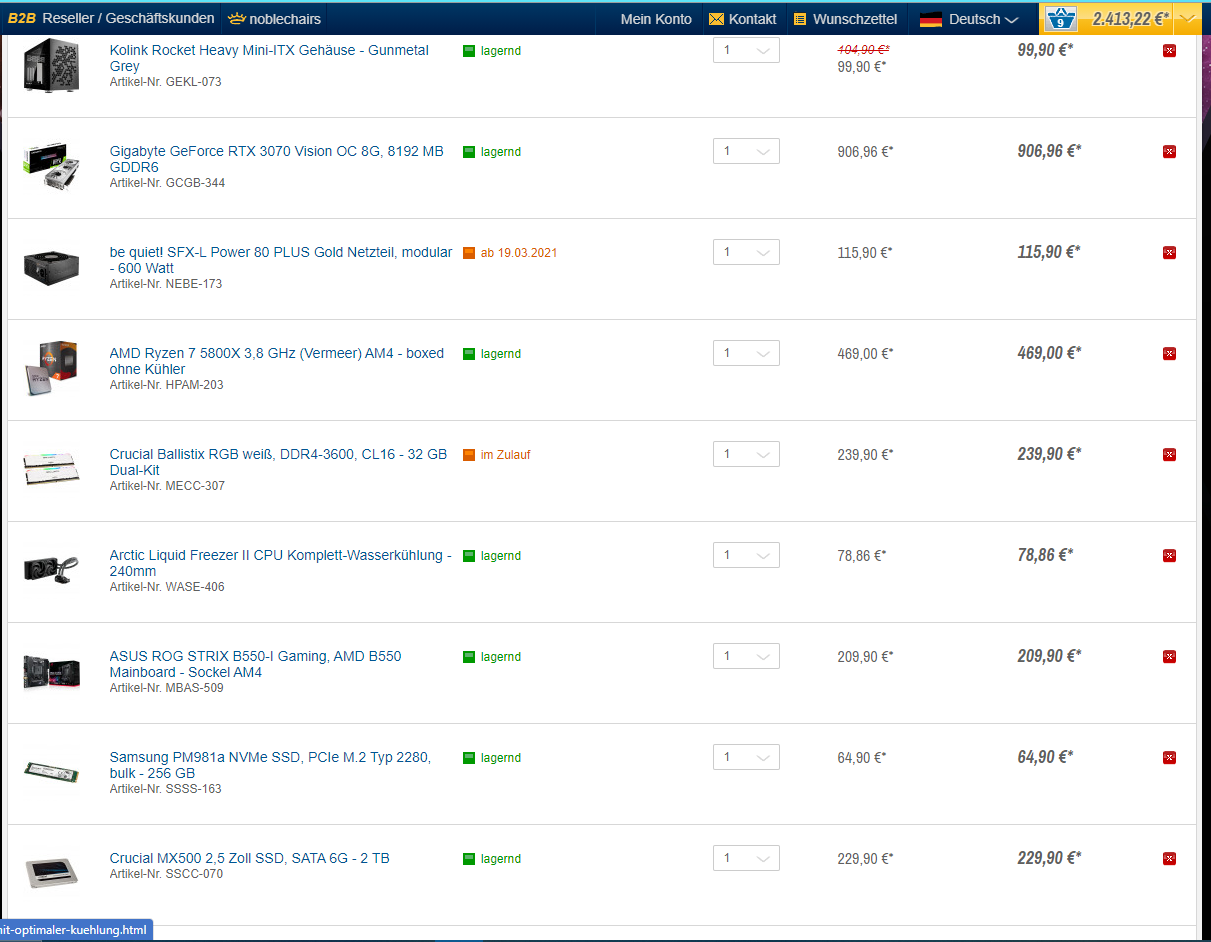Click Arctic Liquid Freezer thumbnail
Image resolution: width=1211 pixels, height=942 pixels.
pyautogui.click(x=51, y=569)
